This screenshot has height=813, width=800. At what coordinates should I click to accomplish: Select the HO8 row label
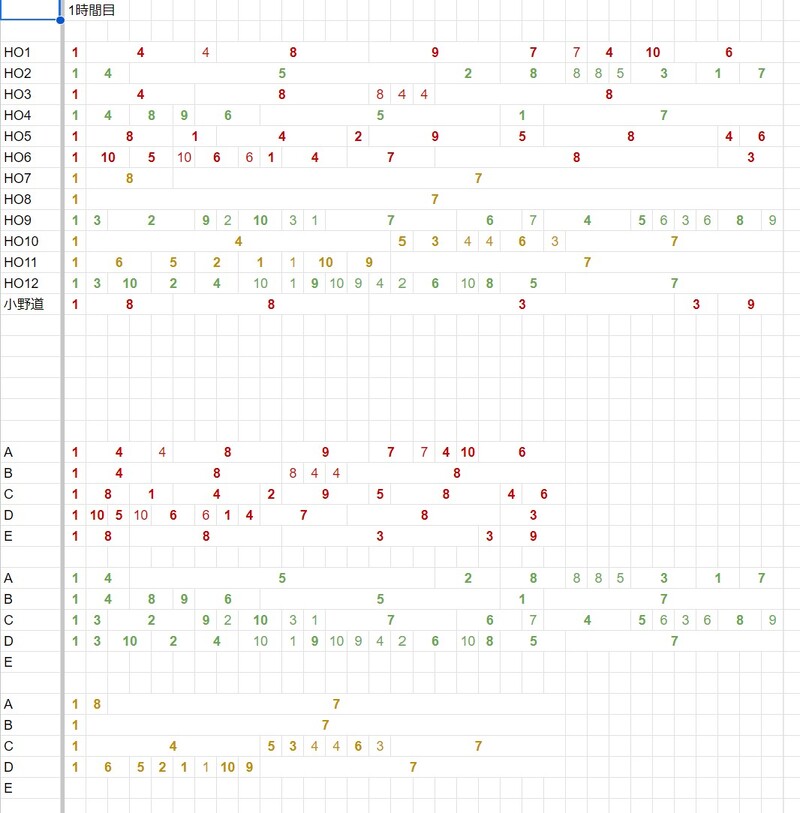click(17, 199)
